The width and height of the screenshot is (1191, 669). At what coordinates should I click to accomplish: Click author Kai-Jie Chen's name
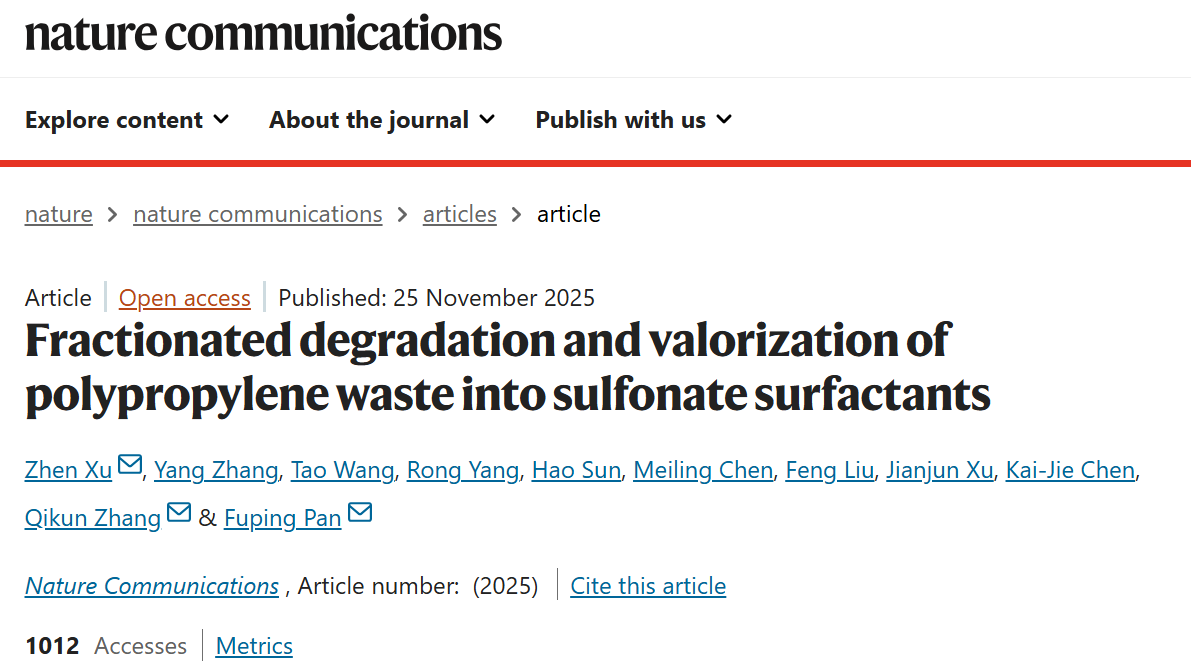click(x=1070, y=470)
